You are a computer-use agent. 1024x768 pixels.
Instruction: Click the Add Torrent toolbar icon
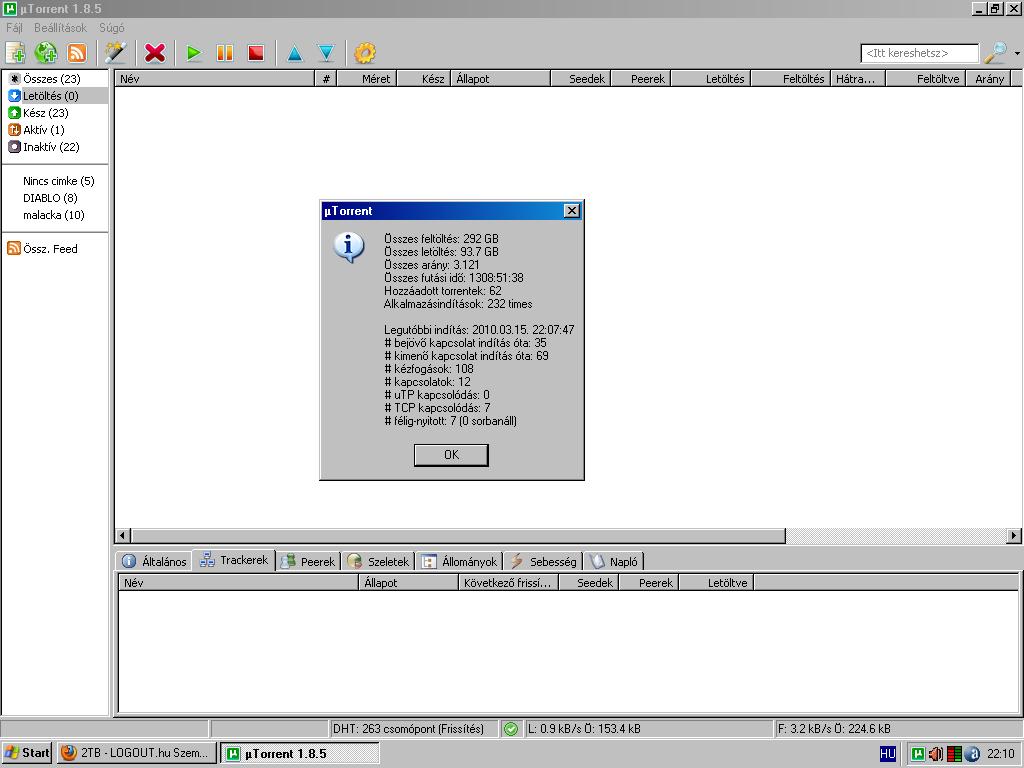pos(15,53)
